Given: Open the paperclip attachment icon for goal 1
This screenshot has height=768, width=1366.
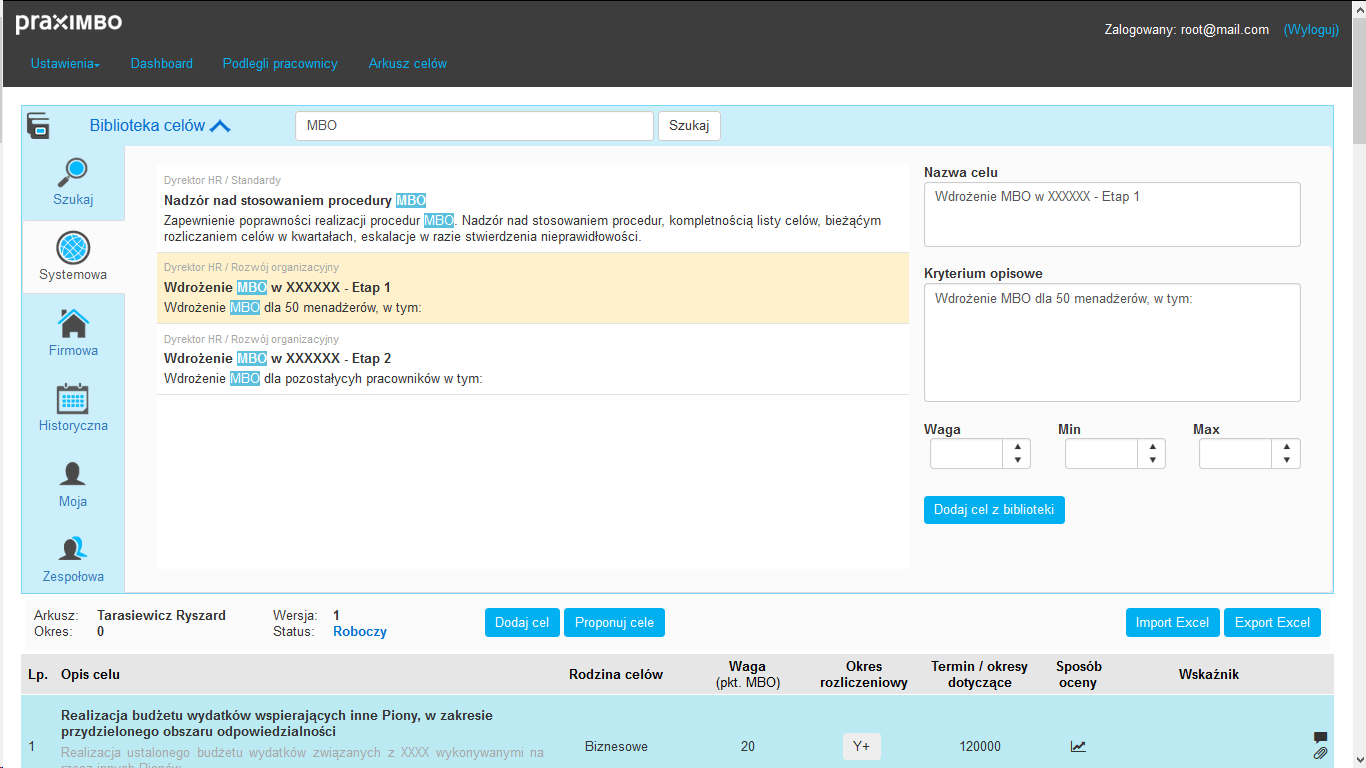Looking at the screenshot, I should (1320, 753).
